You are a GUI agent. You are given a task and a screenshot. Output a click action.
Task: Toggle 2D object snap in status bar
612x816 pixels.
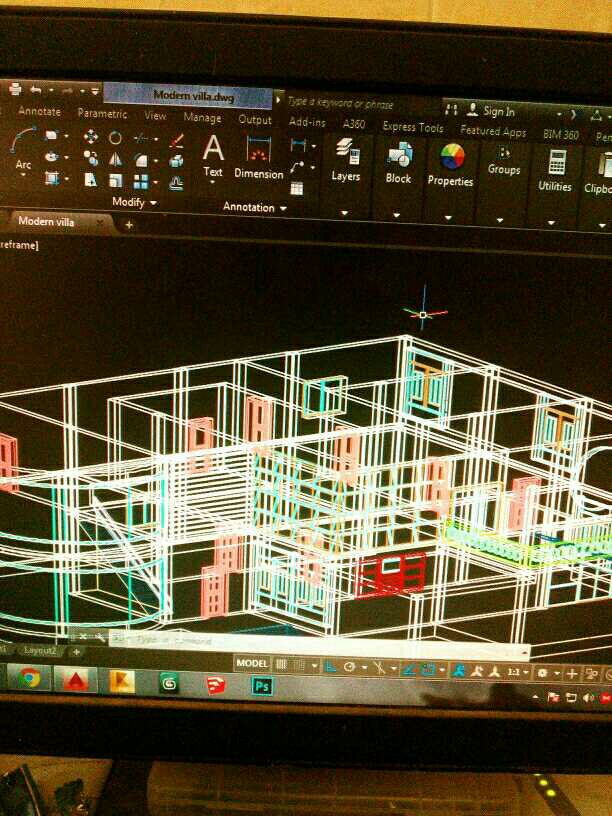tap(428, 669)
